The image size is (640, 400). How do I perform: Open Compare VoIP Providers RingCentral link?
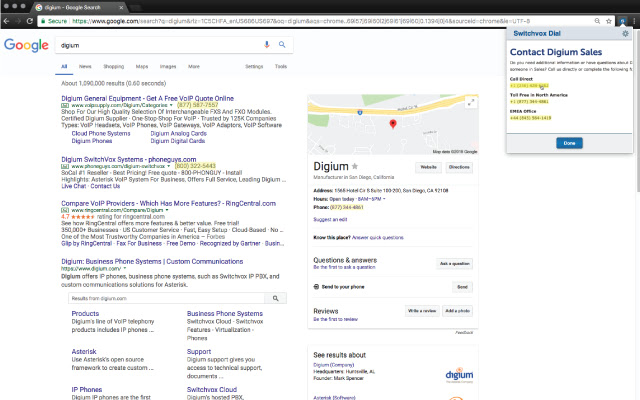click(x=168, y=203)
